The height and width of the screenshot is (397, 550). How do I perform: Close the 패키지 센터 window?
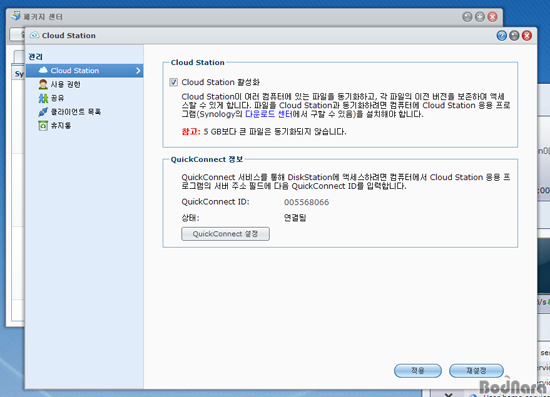(492, 17)
